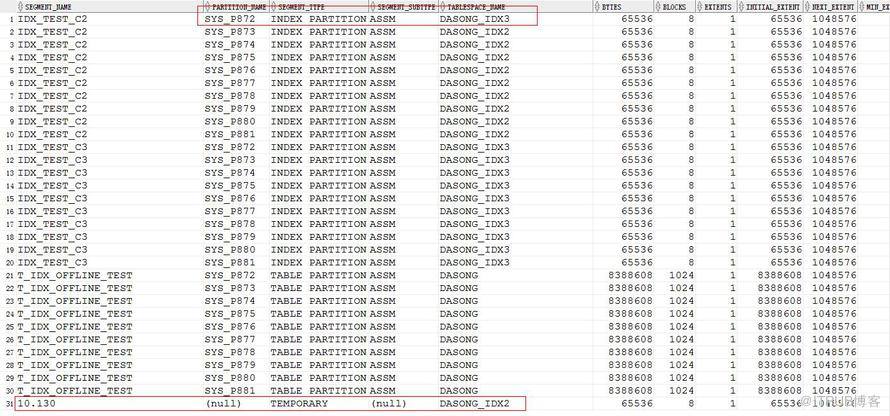890x416 pixels.
Task: Click INDEX PARTITION cell in row 7
Action: [x=318, y=96]
